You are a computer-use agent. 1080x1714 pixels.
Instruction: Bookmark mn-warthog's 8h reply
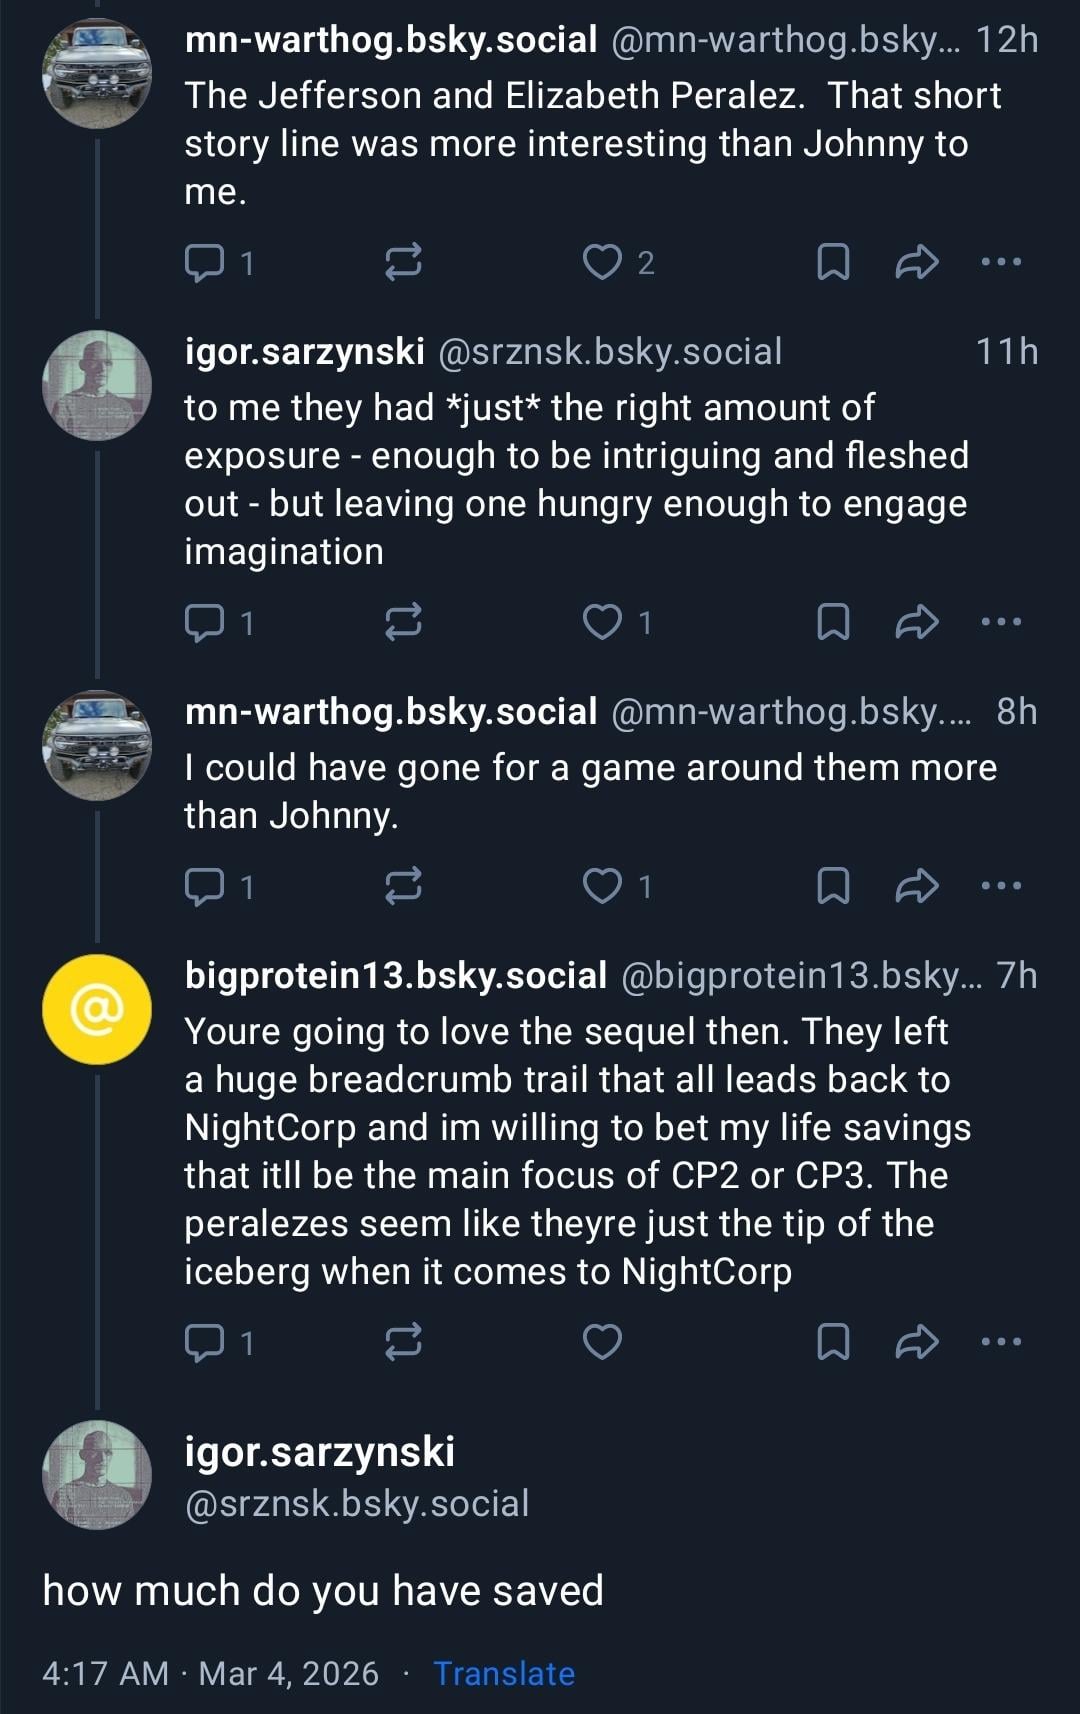pyautogui.click(x=833, y=886)
